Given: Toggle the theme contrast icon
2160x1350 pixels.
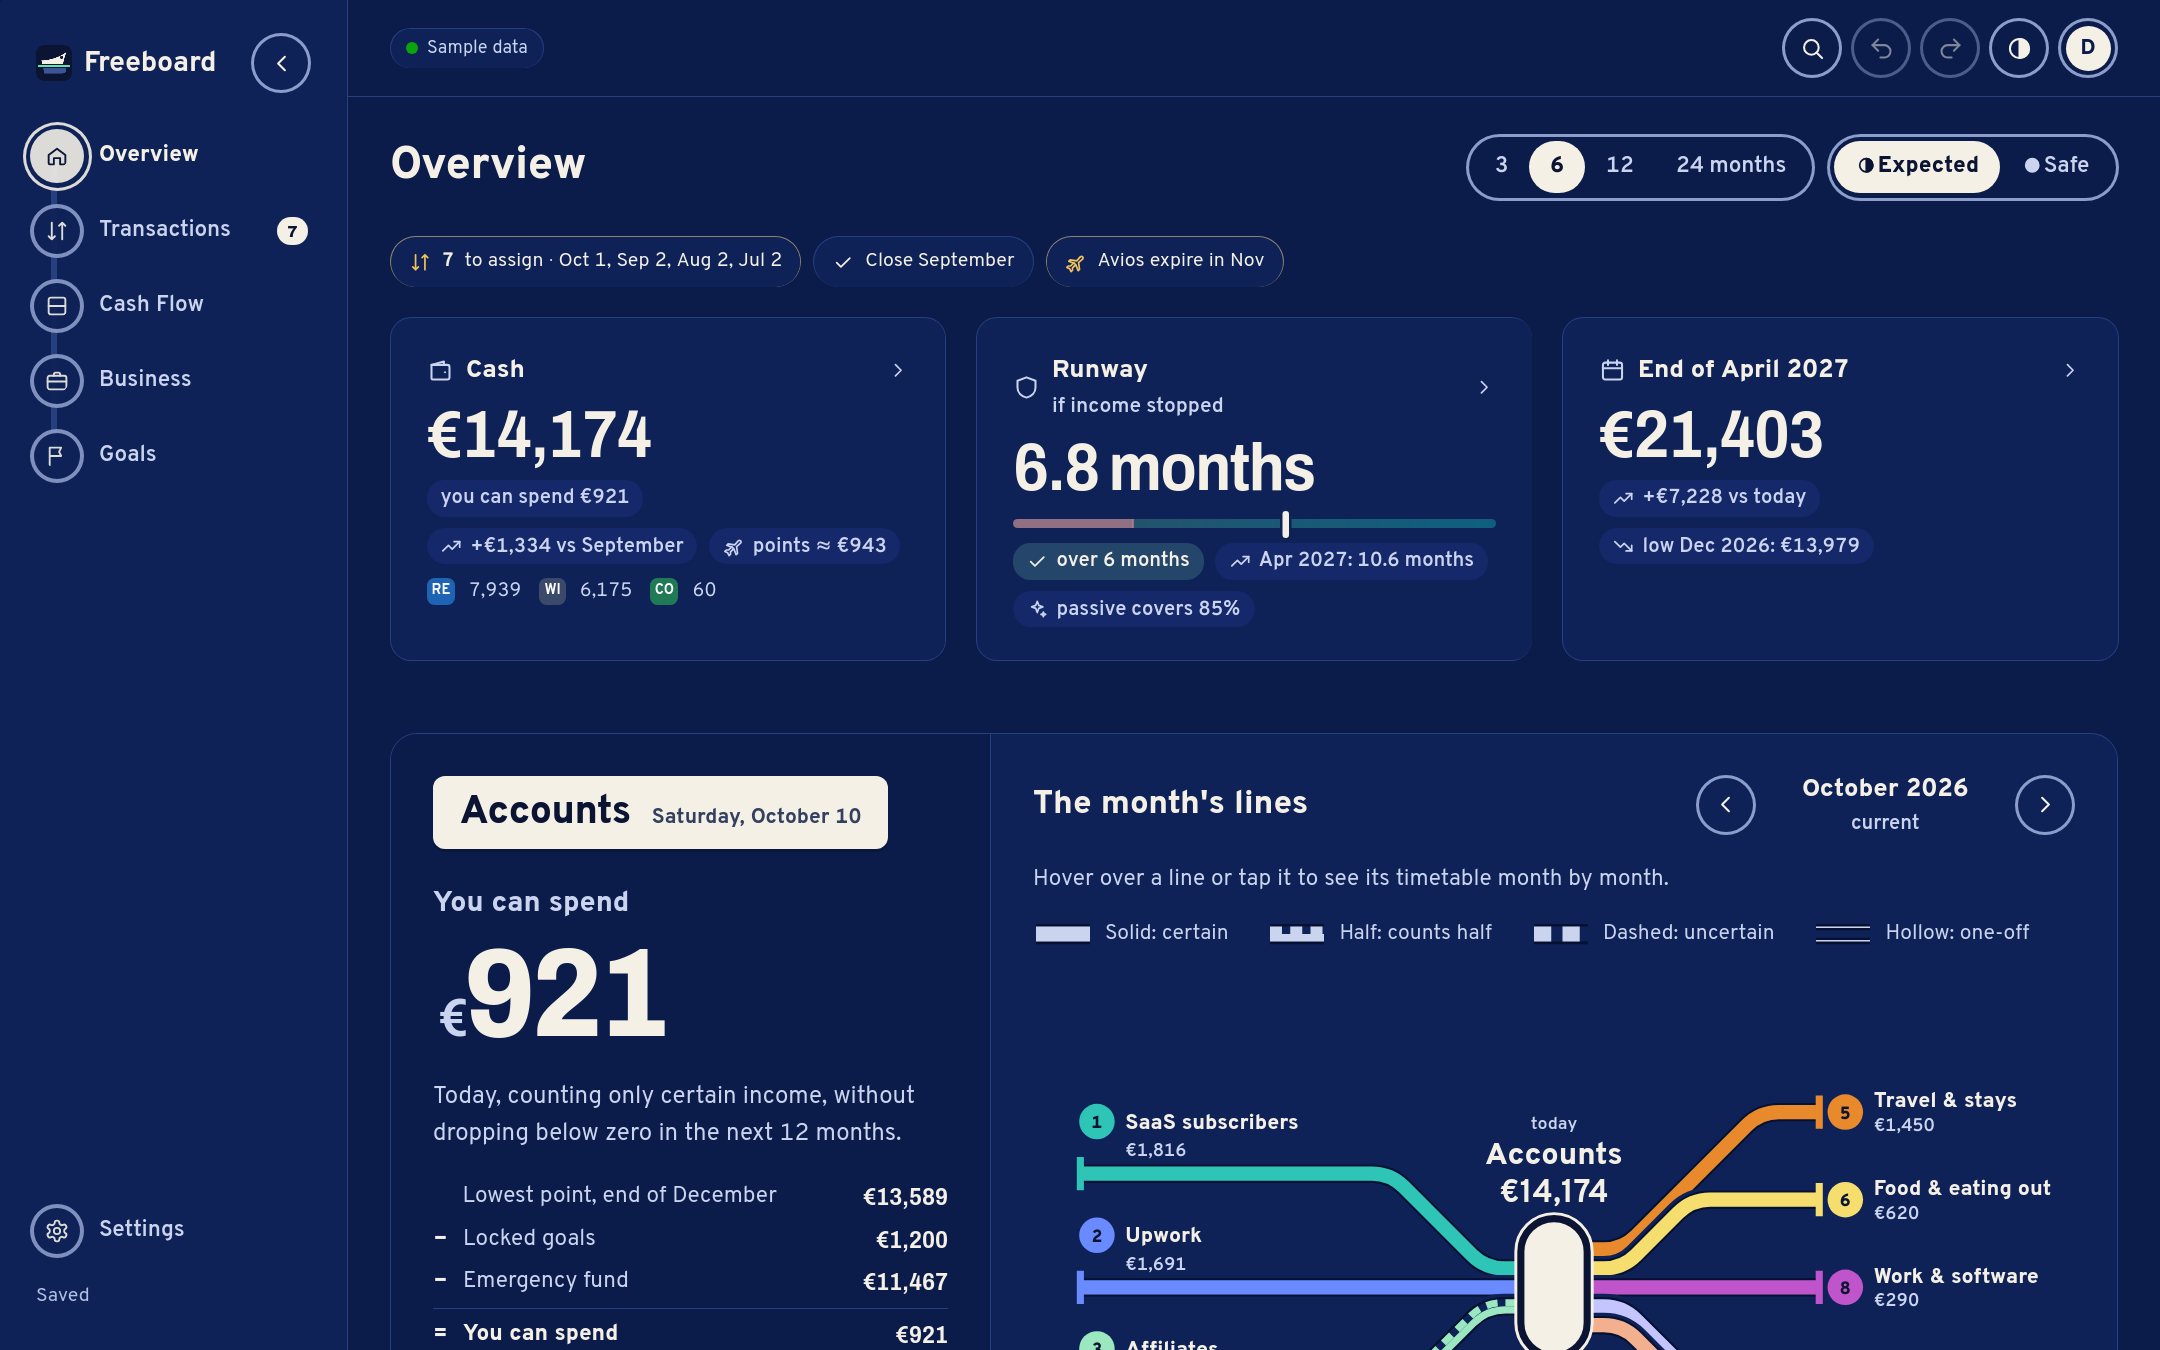Looking at the screenshot, I should tap(2019, 48).
